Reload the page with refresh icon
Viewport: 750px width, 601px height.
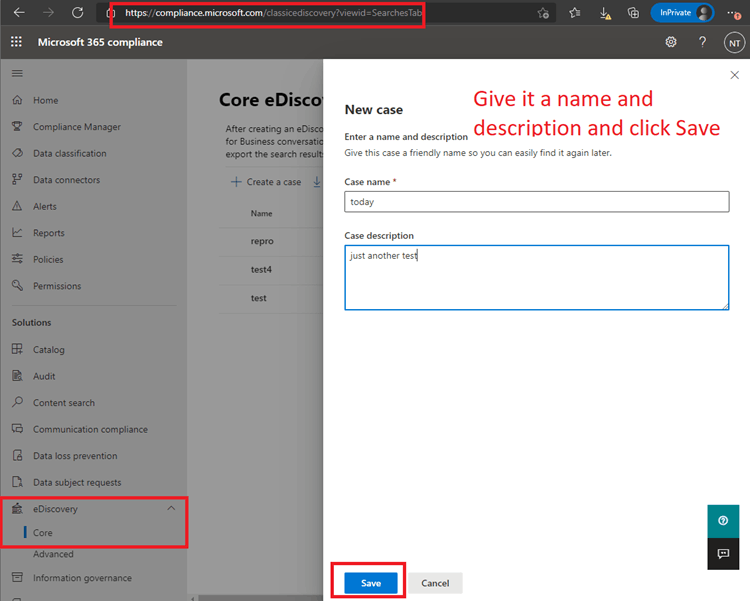point(77,12)
